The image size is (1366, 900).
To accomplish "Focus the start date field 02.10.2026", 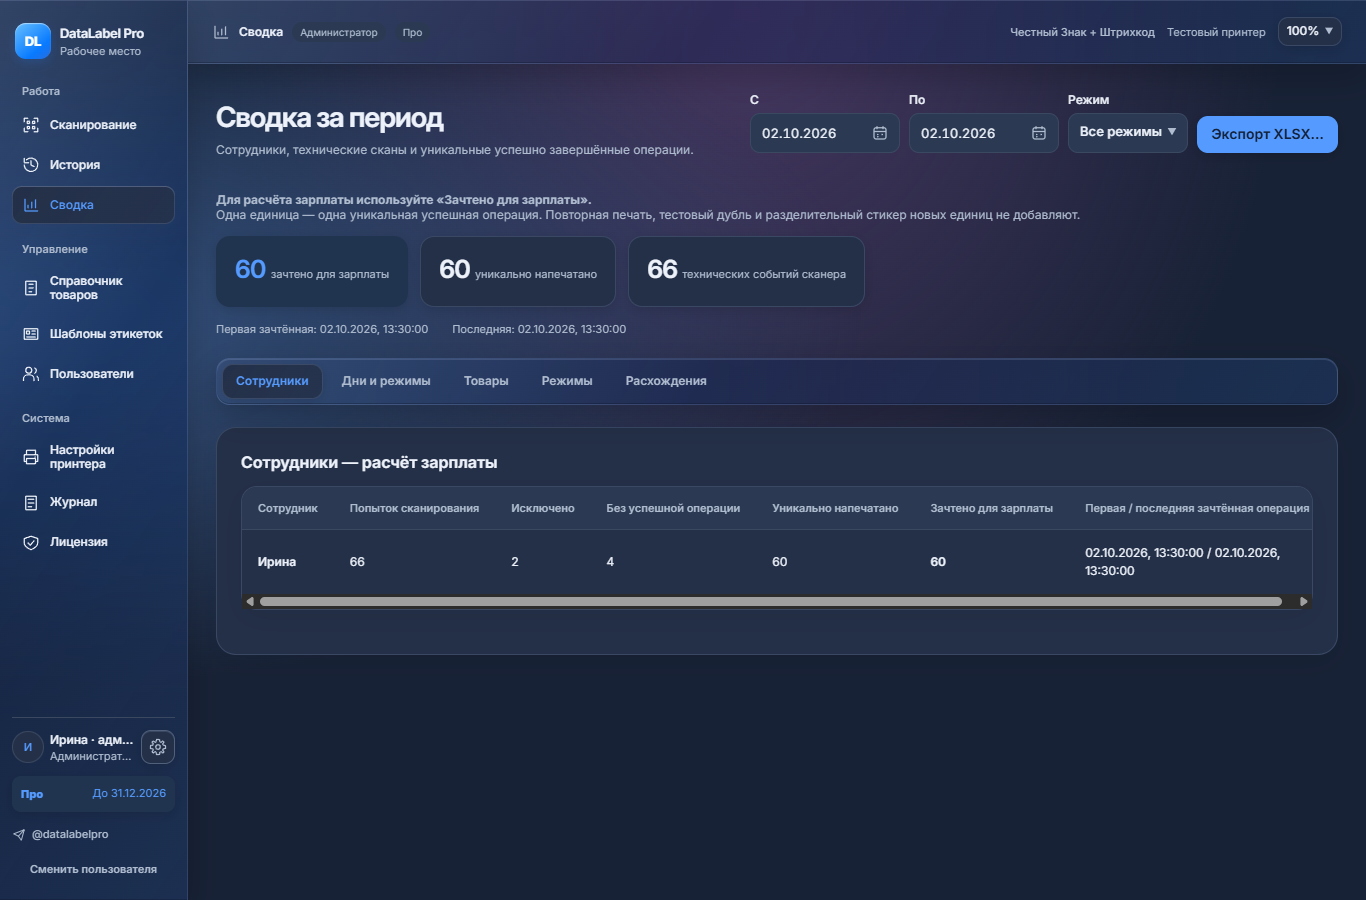I will coord(825,133).
